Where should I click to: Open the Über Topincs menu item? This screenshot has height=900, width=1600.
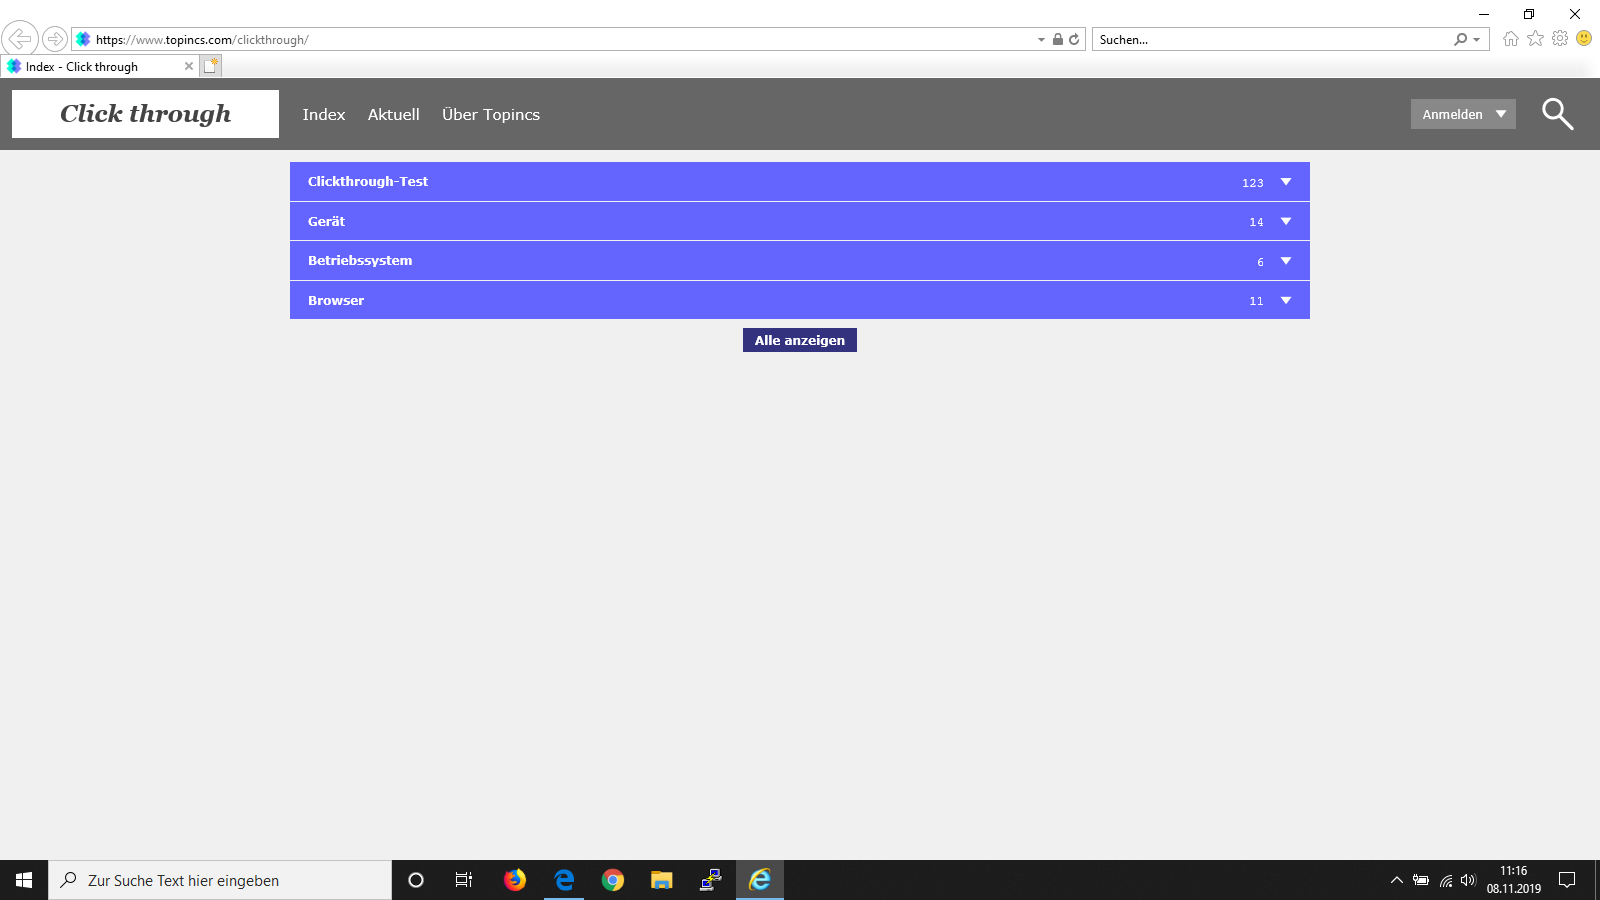click(x=490, y=115)
